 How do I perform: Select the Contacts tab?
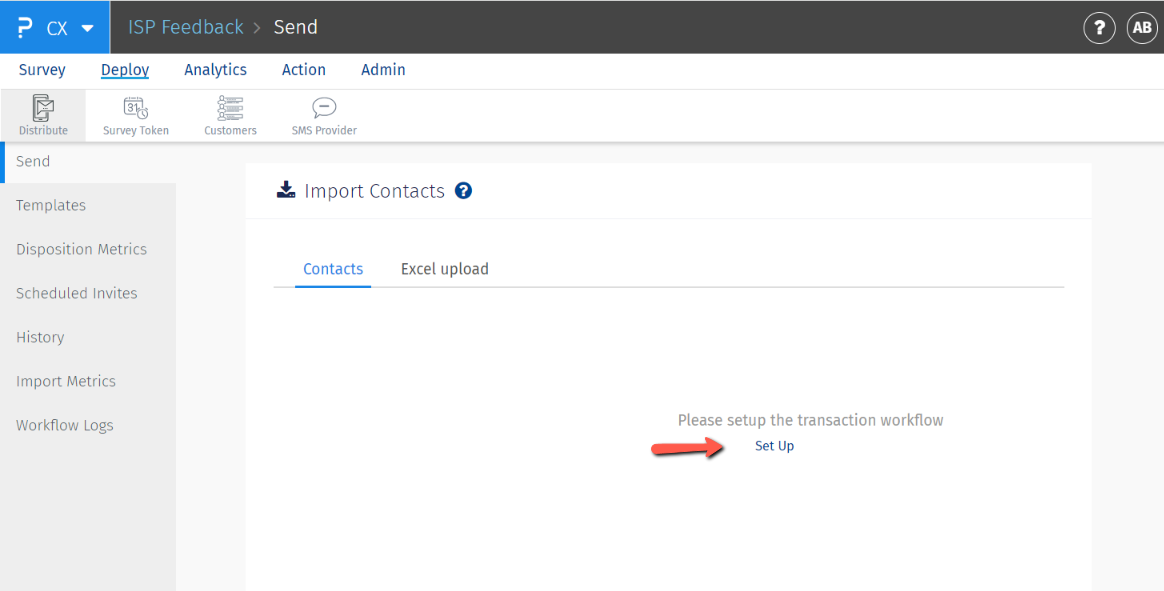click(333, 269)
